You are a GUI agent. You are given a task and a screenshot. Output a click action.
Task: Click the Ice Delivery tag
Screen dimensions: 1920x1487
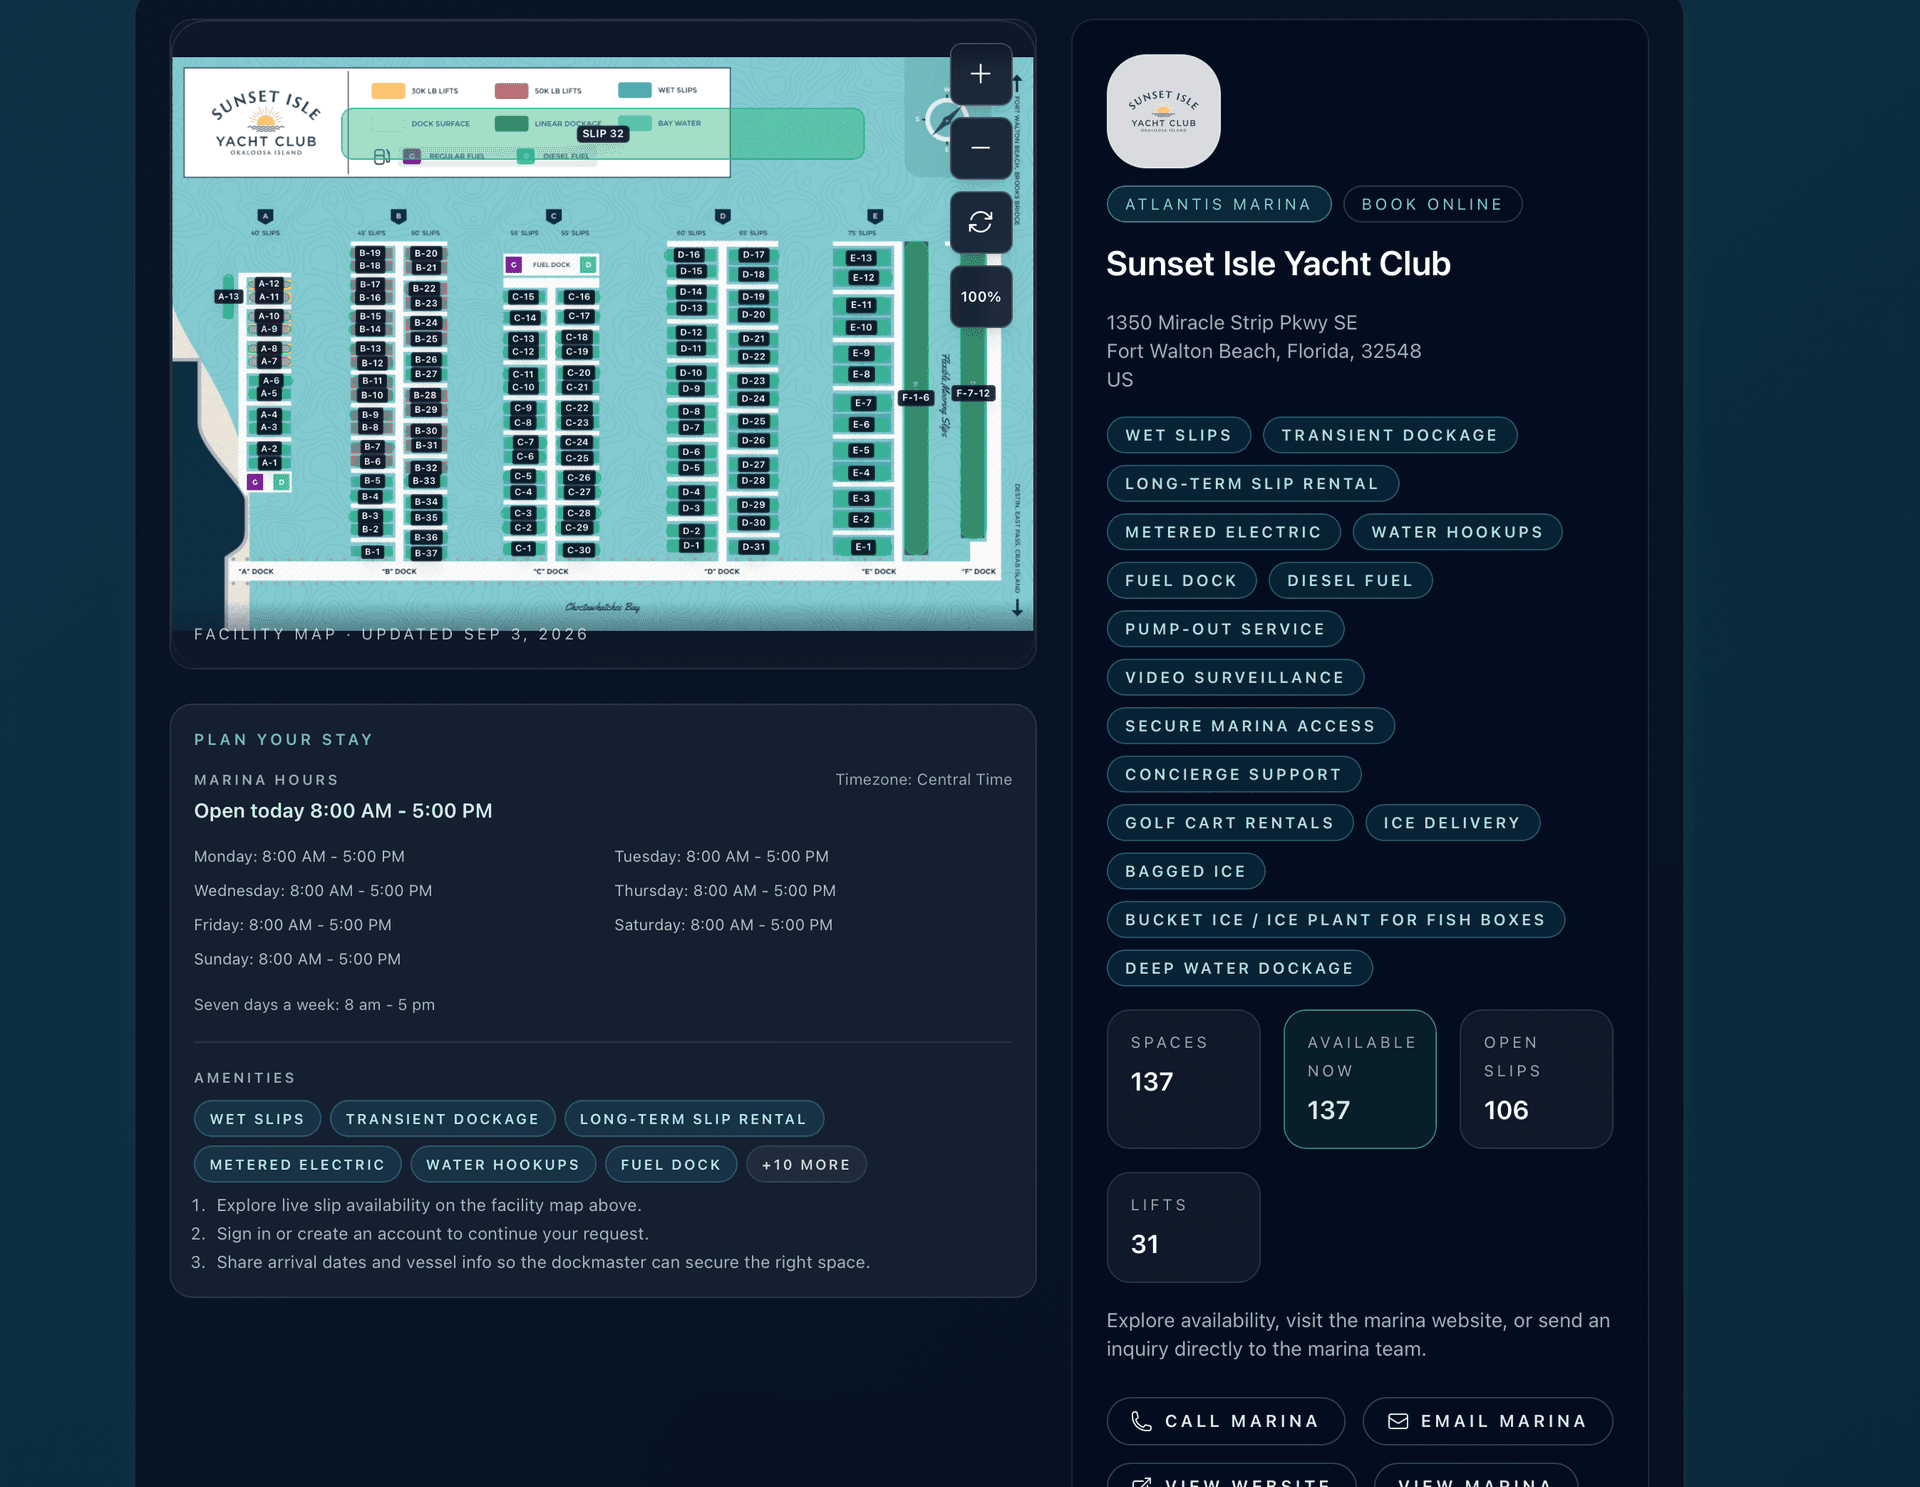(x=1452, y=823)
